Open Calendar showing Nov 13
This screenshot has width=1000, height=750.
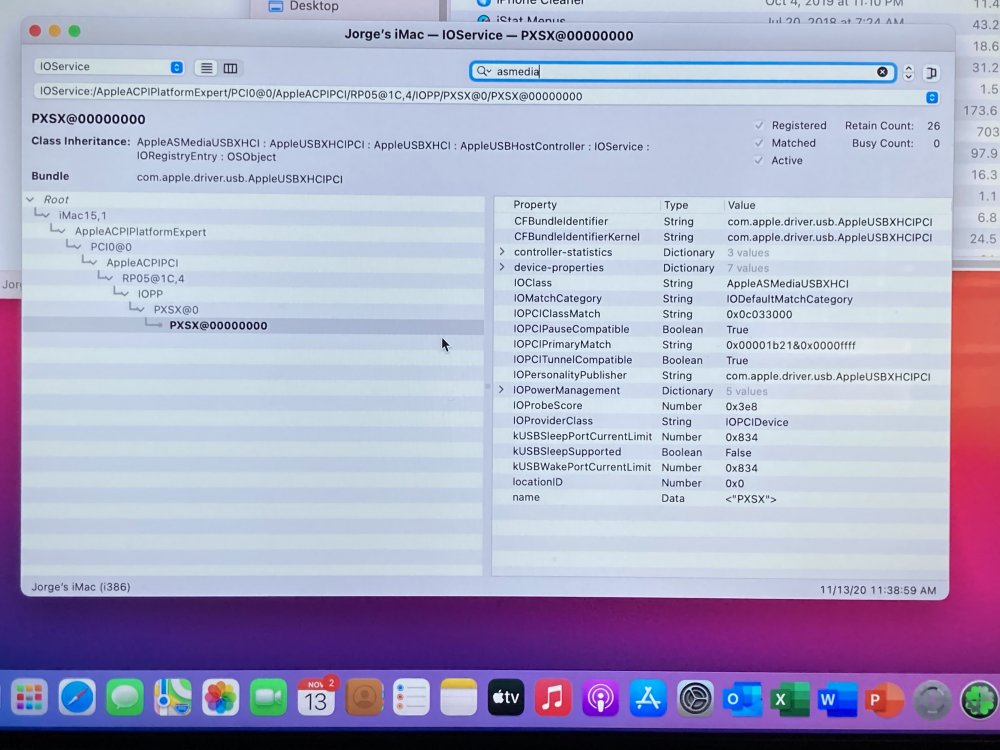click(316, 698)
